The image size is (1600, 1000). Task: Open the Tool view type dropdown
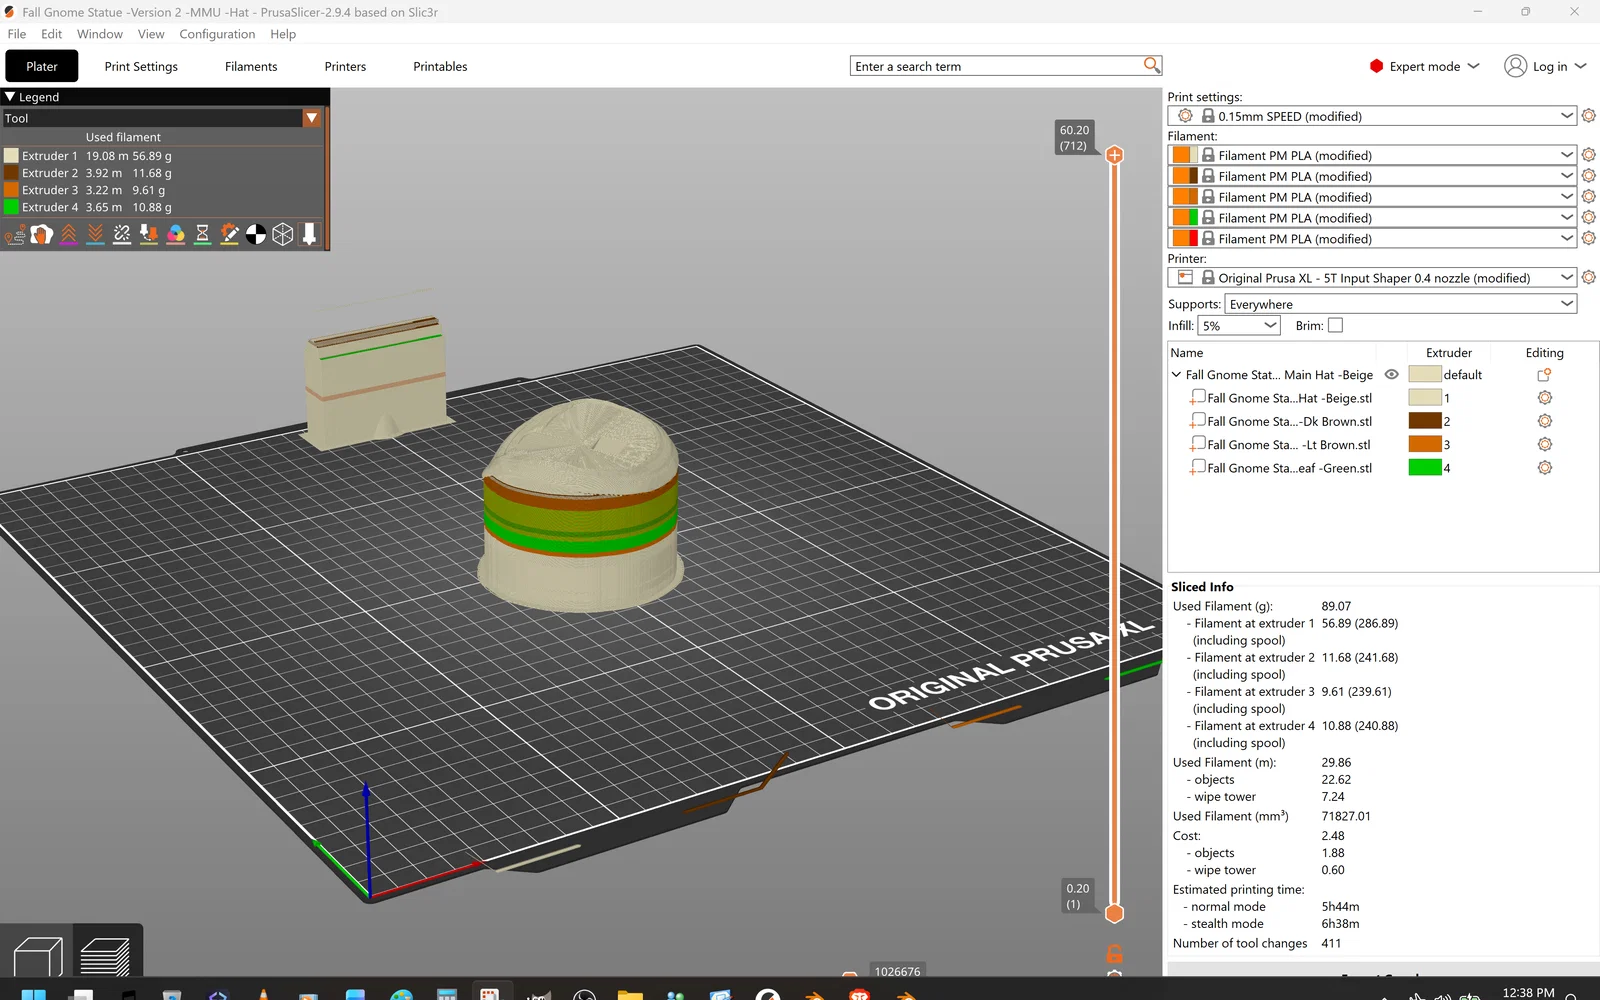(x=312, y=118)
